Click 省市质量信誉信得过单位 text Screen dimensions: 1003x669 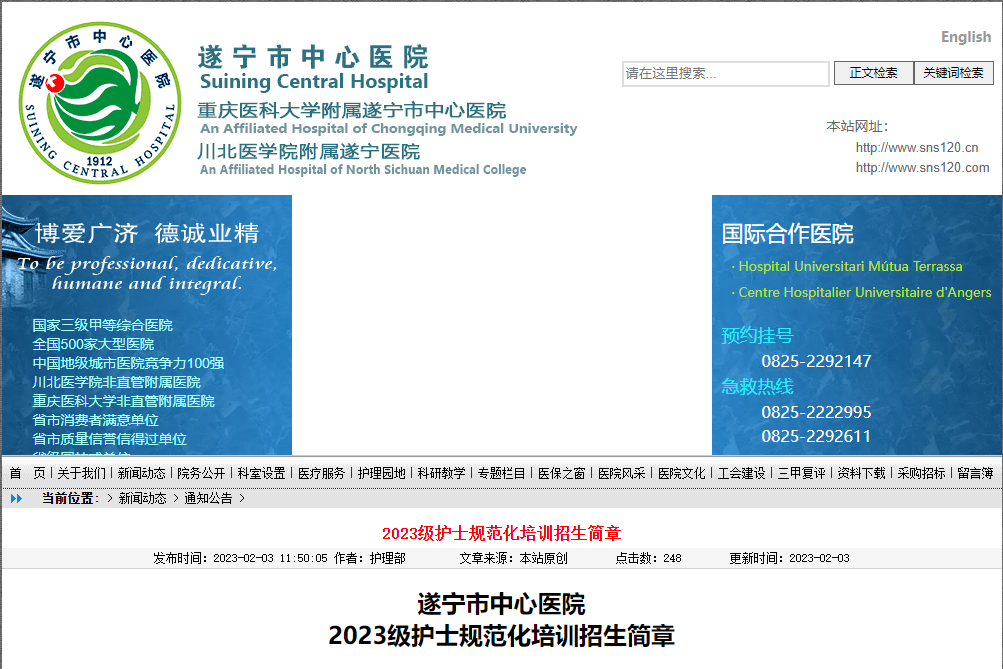pos(110,439)
